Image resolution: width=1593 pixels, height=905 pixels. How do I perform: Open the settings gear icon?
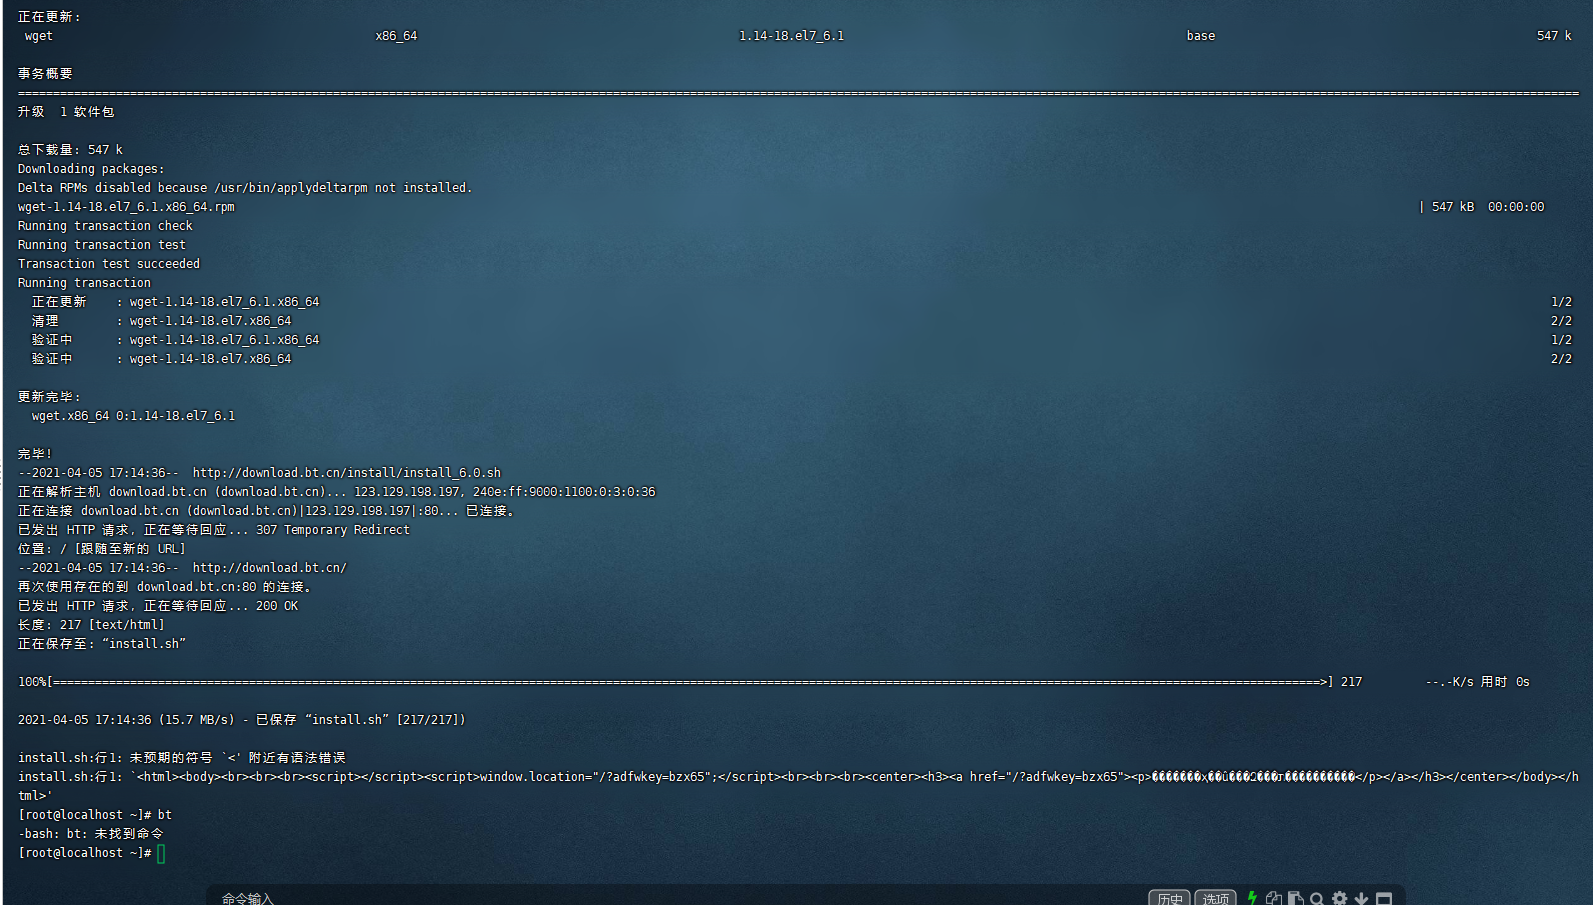click(x=1339, y=898)
